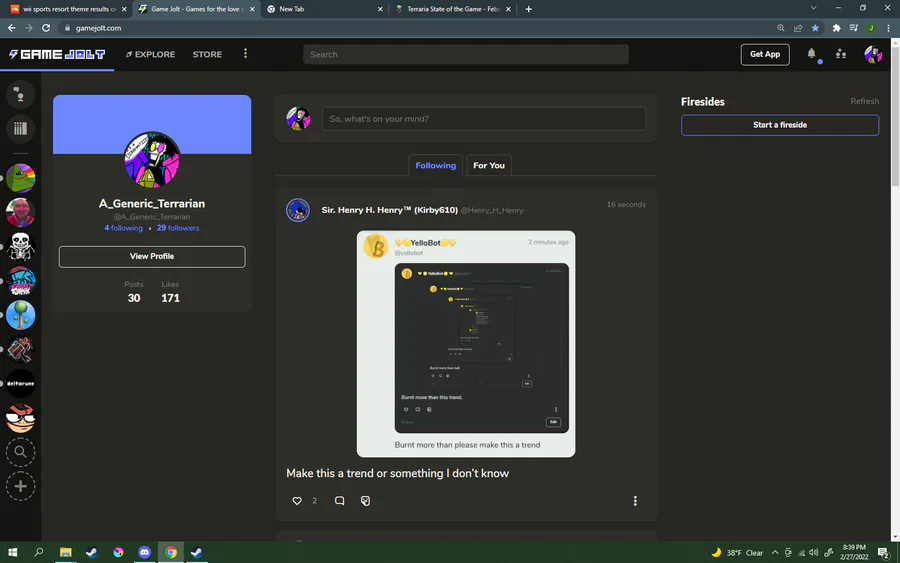
Task: Open the Chrome extensions puzzle icon
Action: click(x=836, y=28)
